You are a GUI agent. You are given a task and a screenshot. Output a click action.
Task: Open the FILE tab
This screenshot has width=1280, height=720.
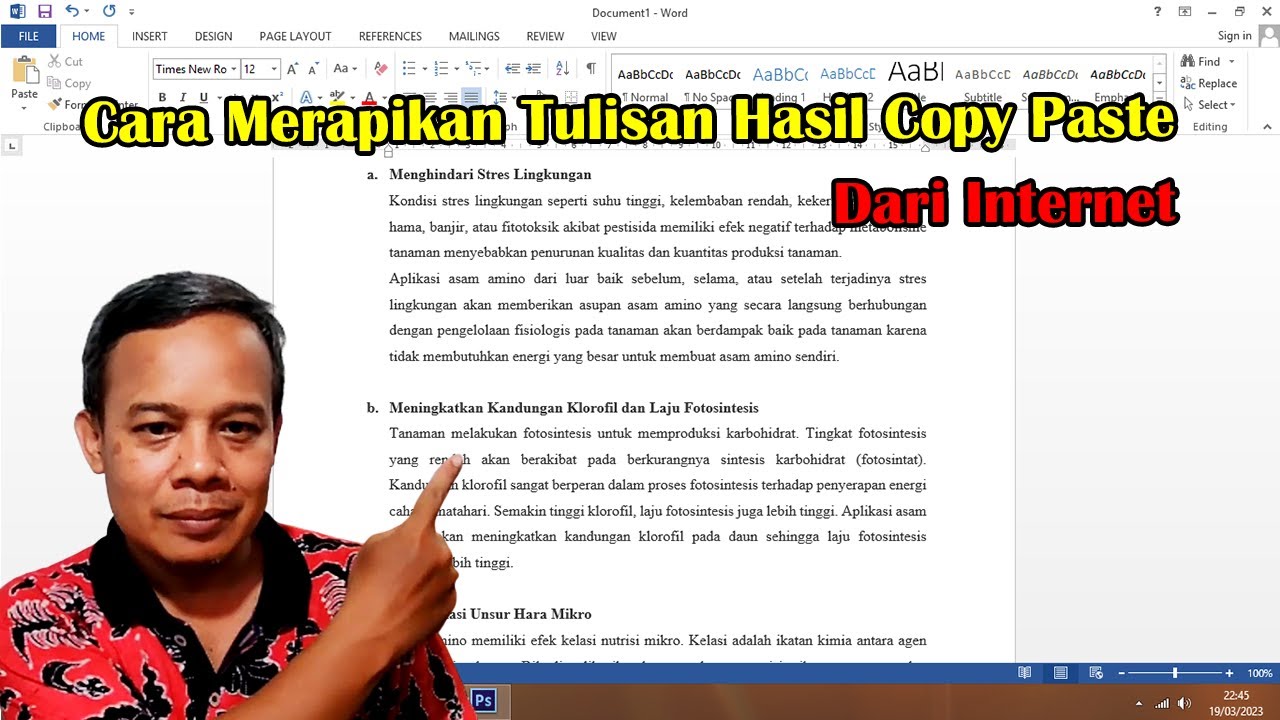29,36
